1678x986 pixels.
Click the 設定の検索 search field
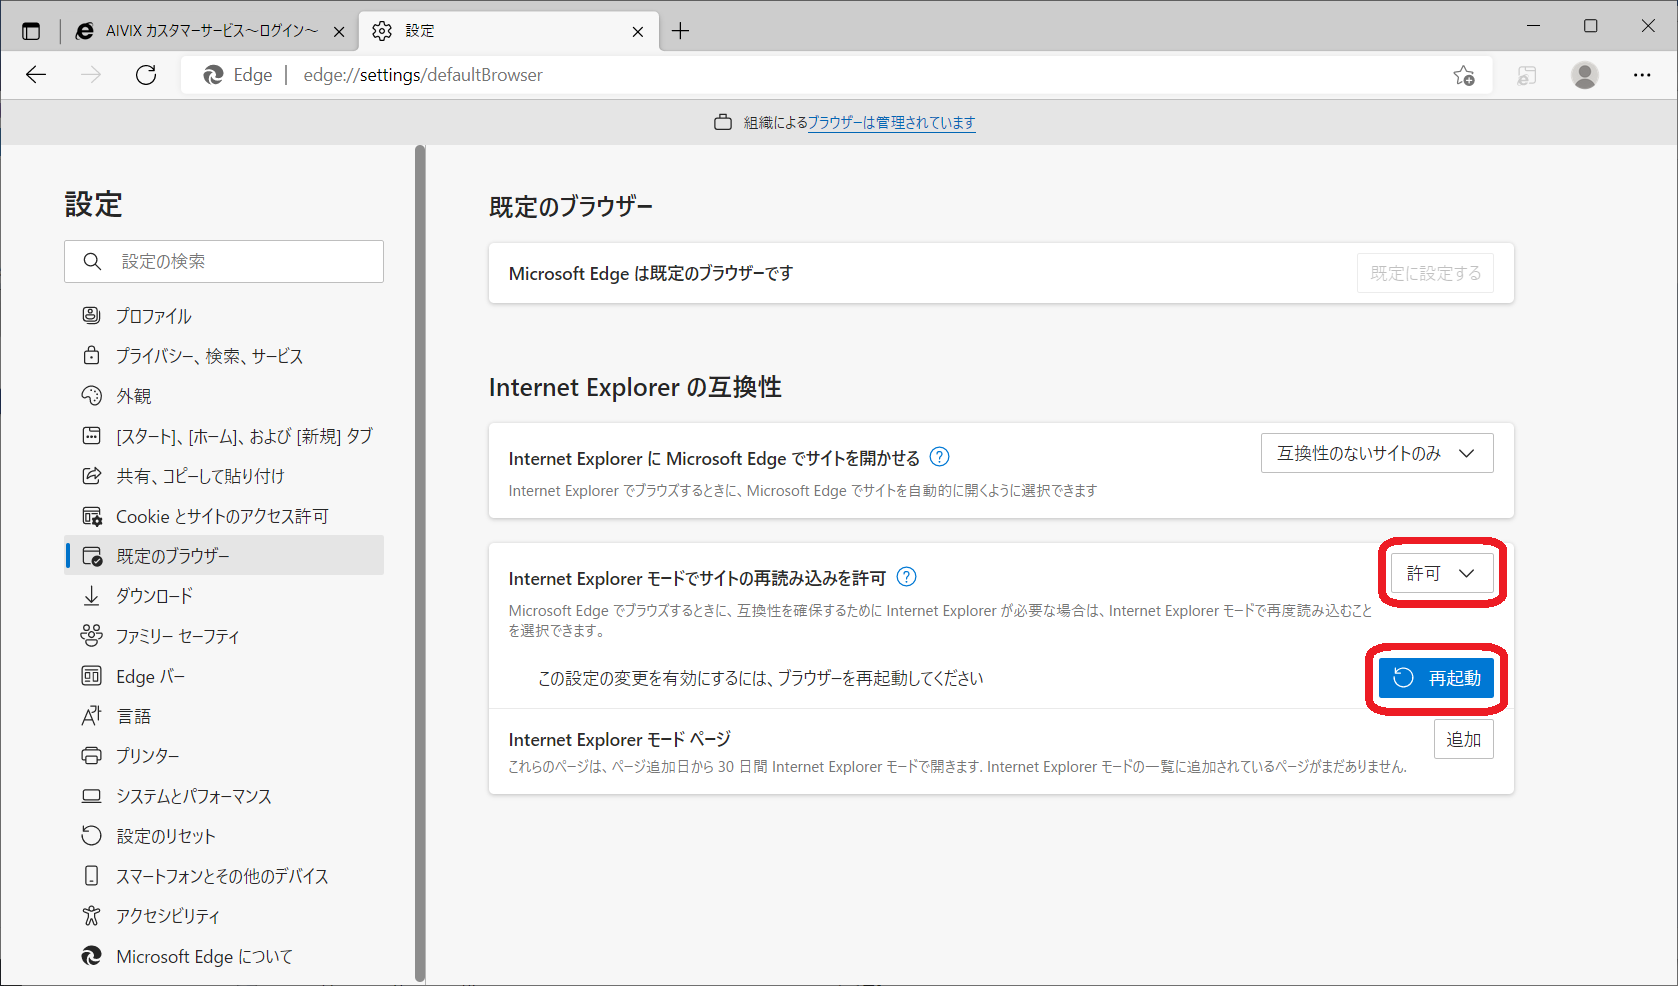(224, 261)
